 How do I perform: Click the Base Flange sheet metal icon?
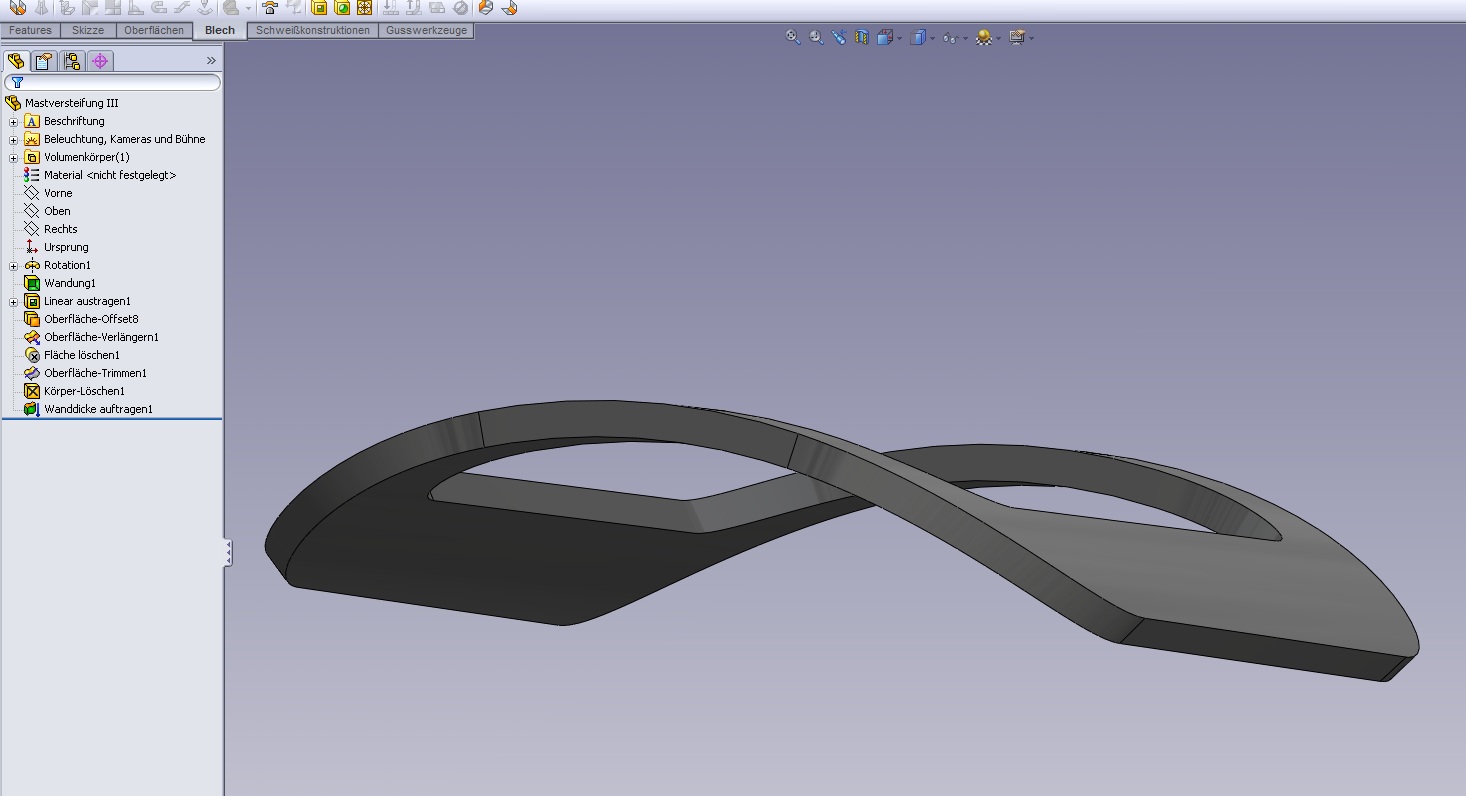coord(17,7)
